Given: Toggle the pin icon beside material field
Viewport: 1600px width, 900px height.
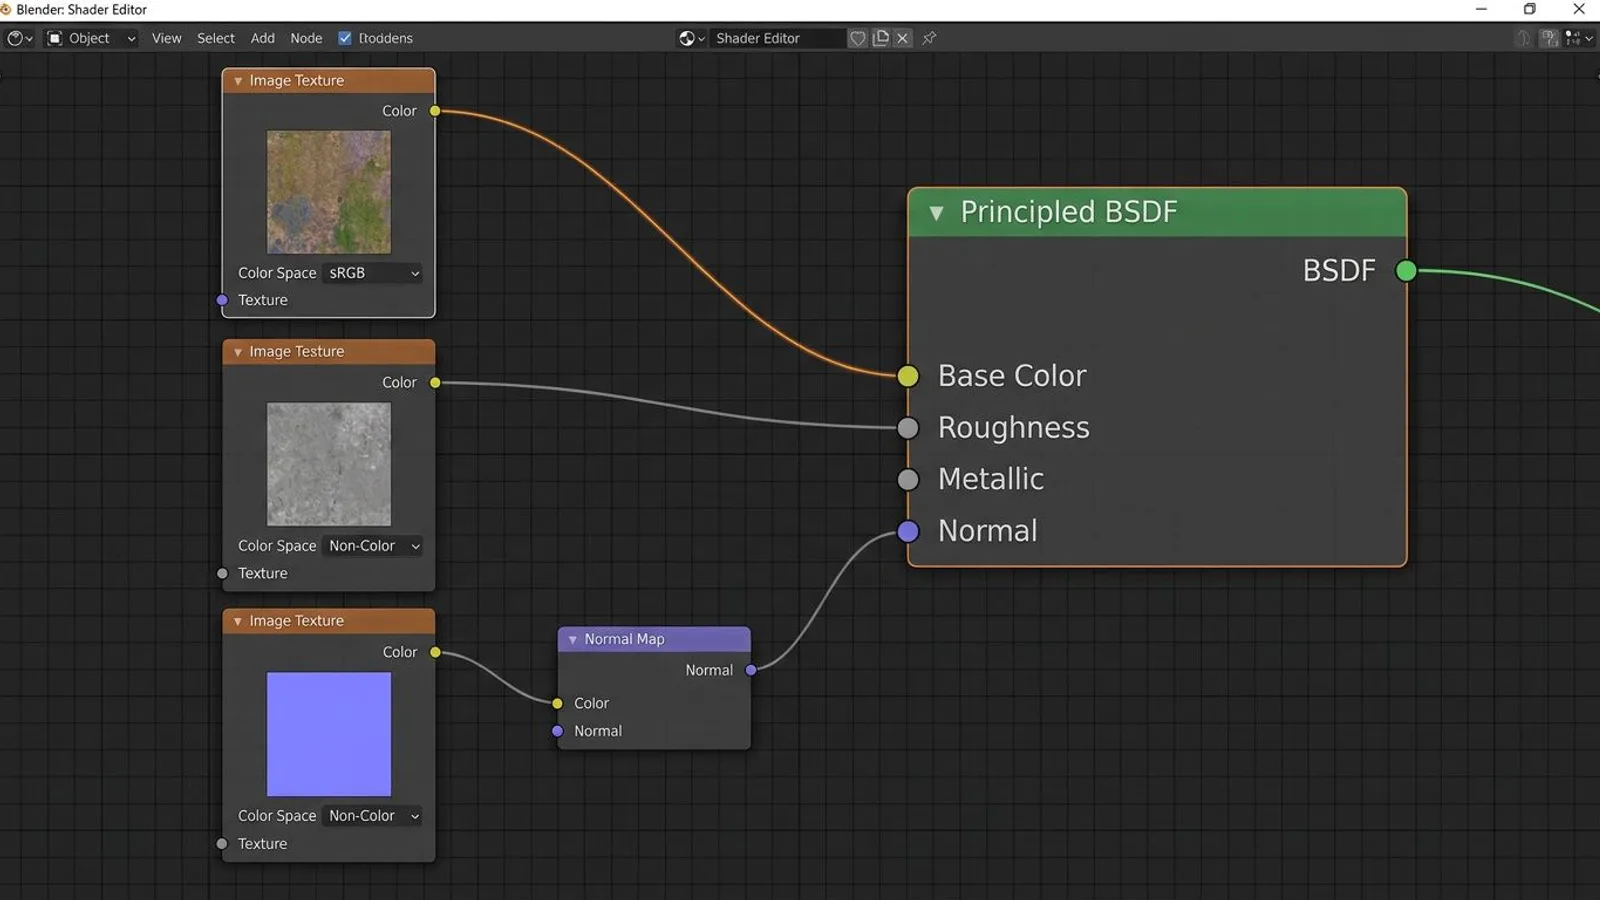Looking at the screenshot, I should (x=929, y=38).
